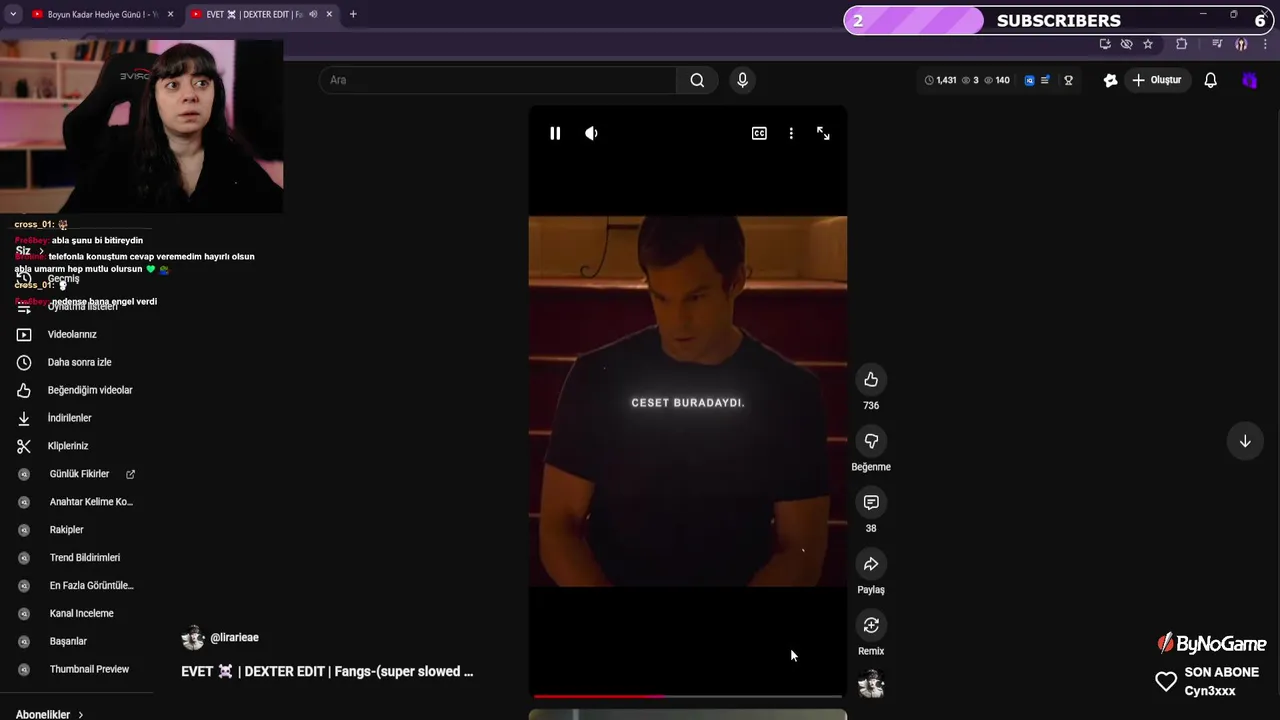Image resolution: width=1280 pixels, height=720 pixels.
Task: Open the vidIQ trophy icon
Action: [x=1068, y=80]
